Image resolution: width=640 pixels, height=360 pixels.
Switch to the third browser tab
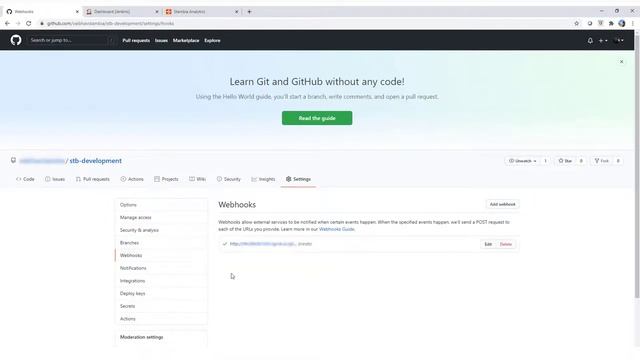click(202, 12)
